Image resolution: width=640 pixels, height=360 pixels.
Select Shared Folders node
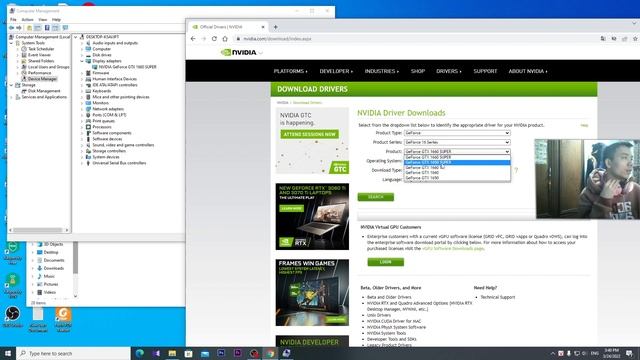pyautogui.click(x=41, y=61)
